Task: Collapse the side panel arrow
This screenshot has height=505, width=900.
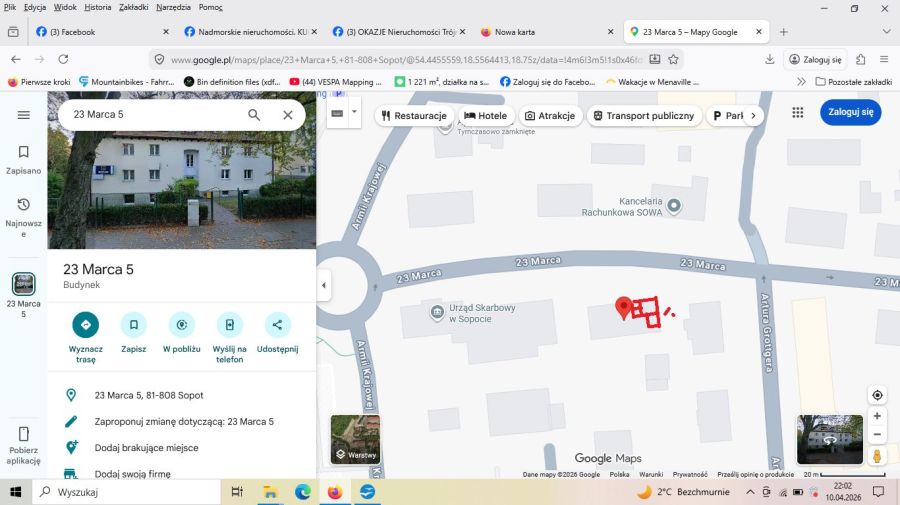Action: coord(324,285)
